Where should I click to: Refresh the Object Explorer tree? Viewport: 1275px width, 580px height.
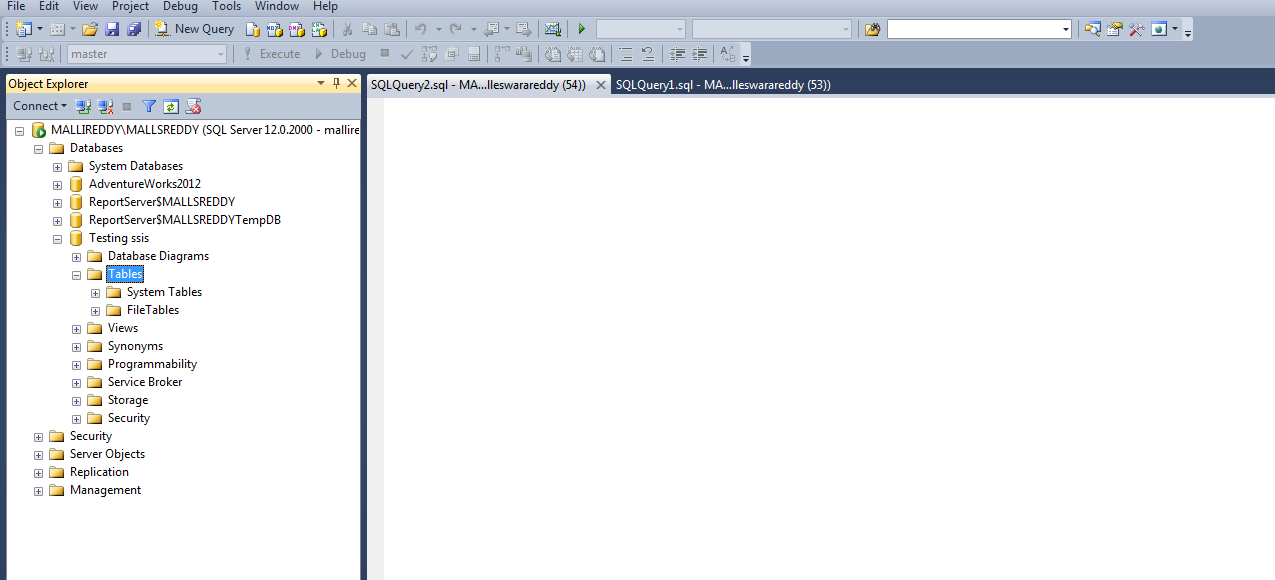(171, 106)
